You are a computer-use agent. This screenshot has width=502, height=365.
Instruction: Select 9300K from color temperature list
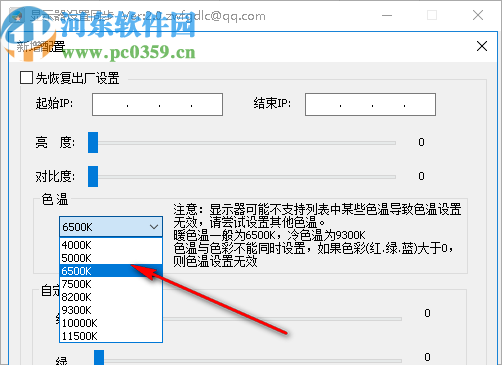tap(111, 310)
